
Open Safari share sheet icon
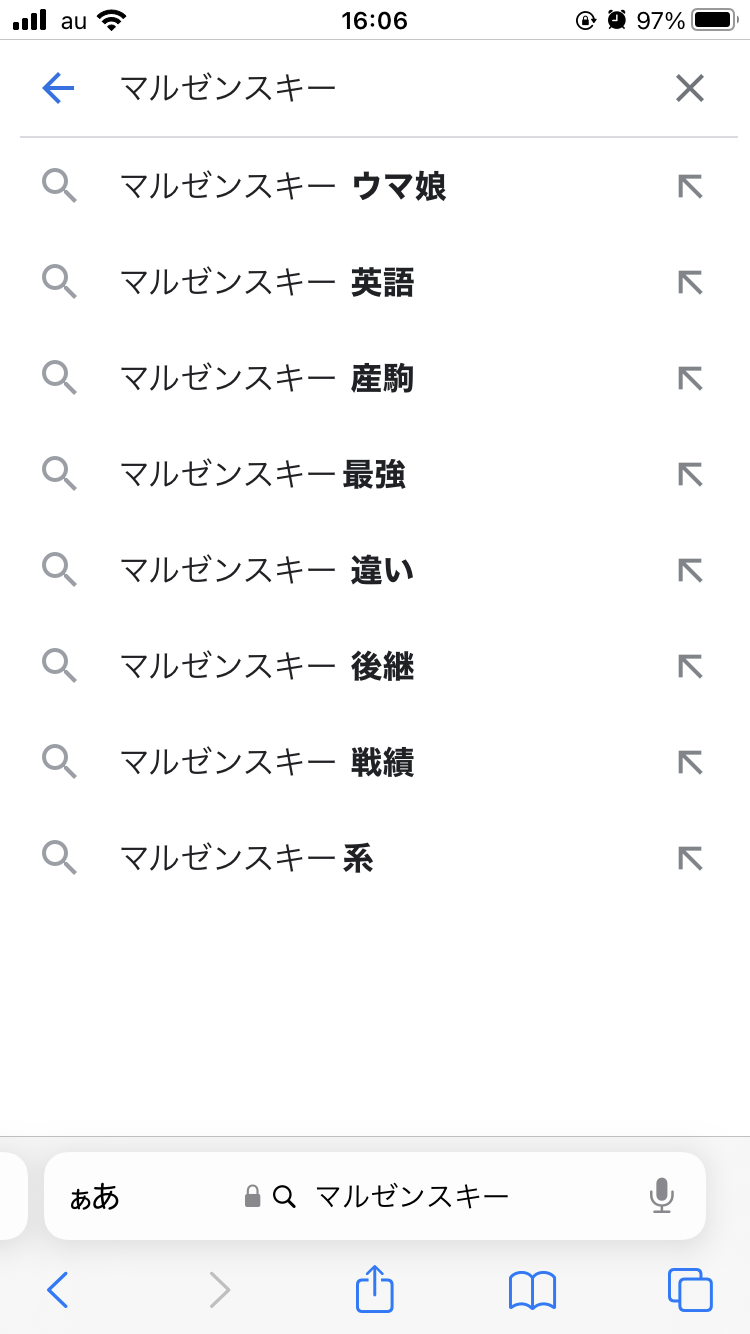coord(375,1289)
